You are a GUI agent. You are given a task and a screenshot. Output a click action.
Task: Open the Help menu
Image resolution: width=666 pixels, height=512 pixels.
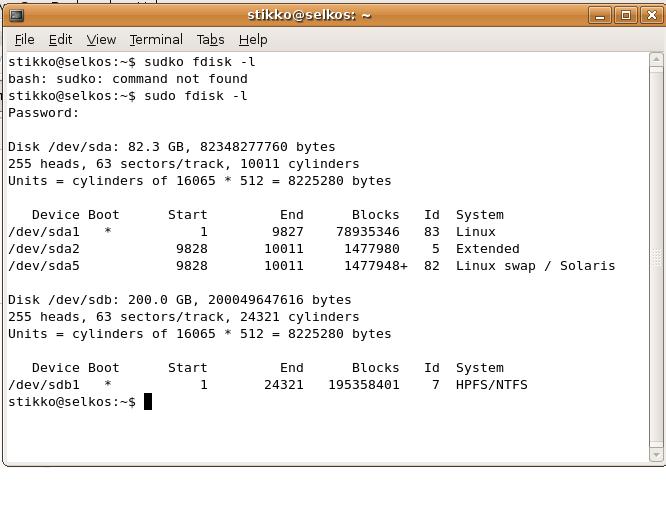coord(253,40)
